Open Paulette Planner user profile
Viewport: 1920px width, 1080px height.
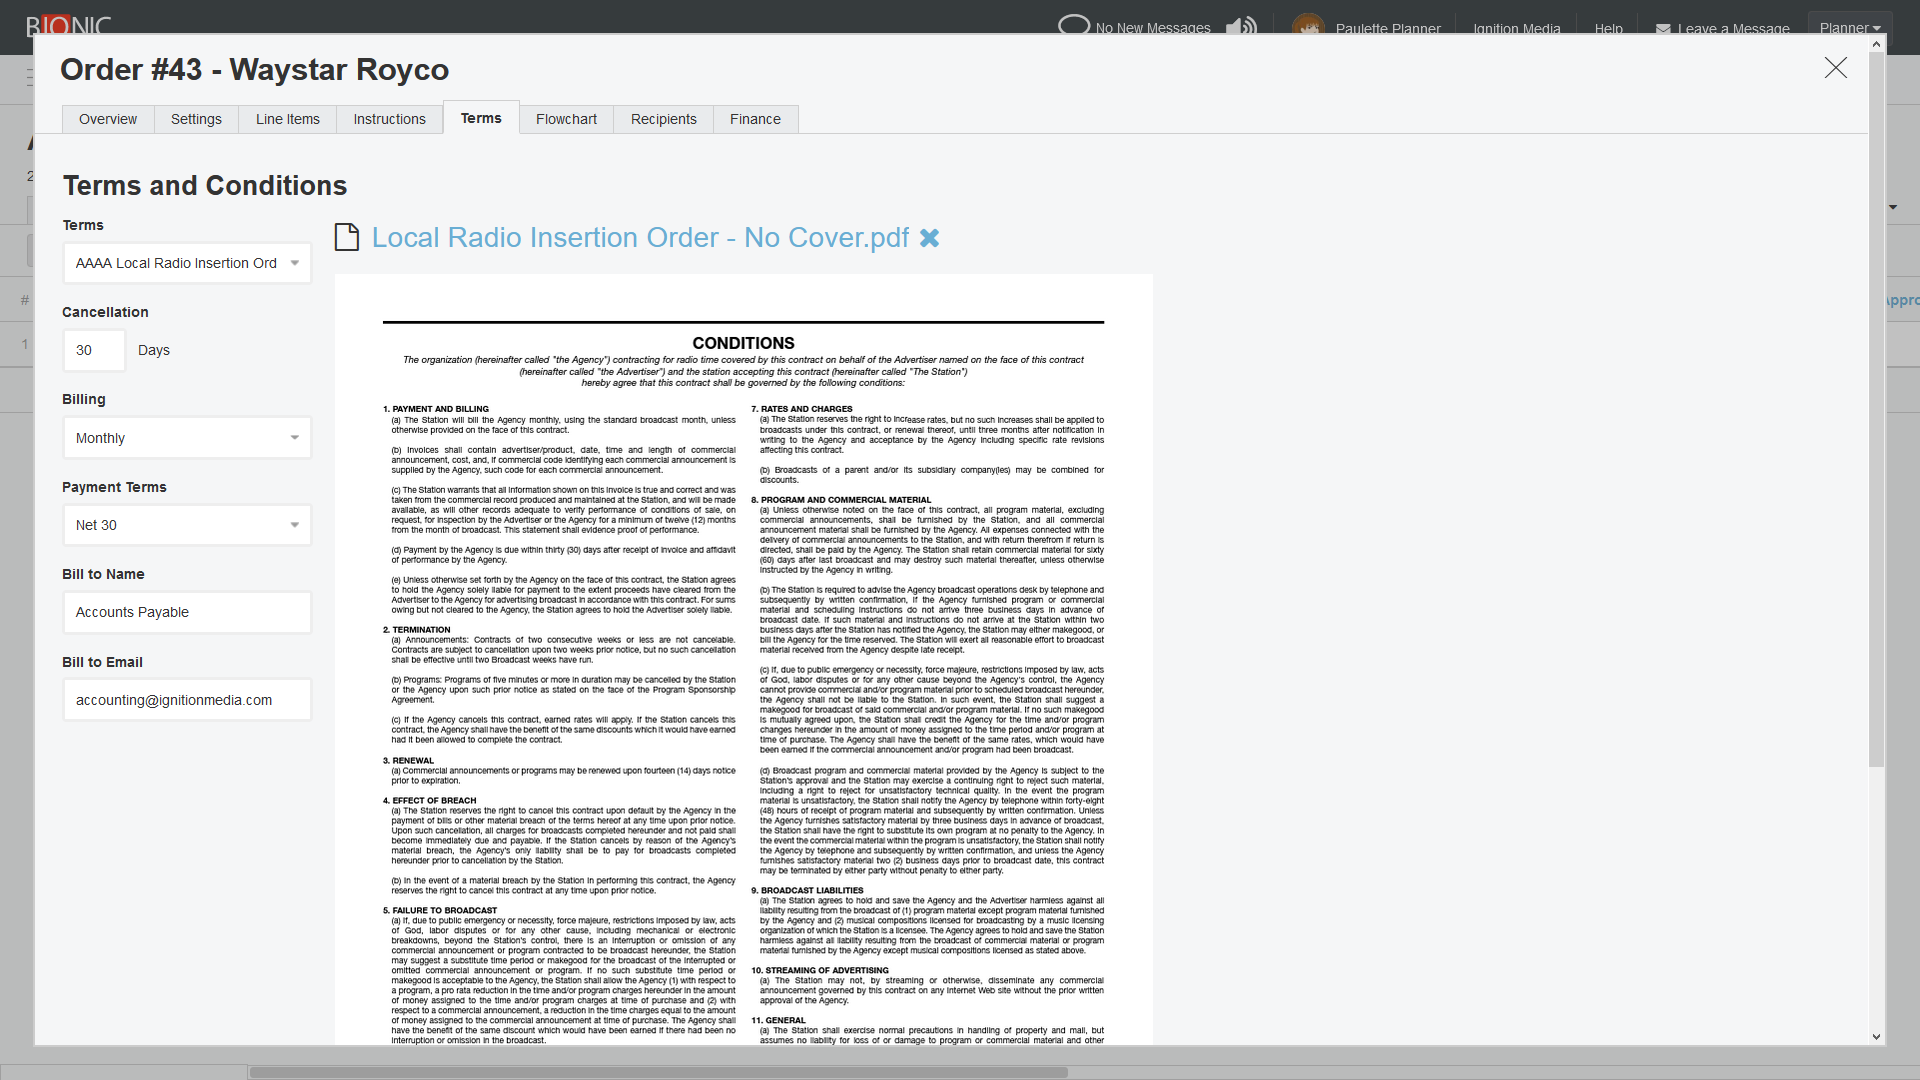coord(1366,28)
